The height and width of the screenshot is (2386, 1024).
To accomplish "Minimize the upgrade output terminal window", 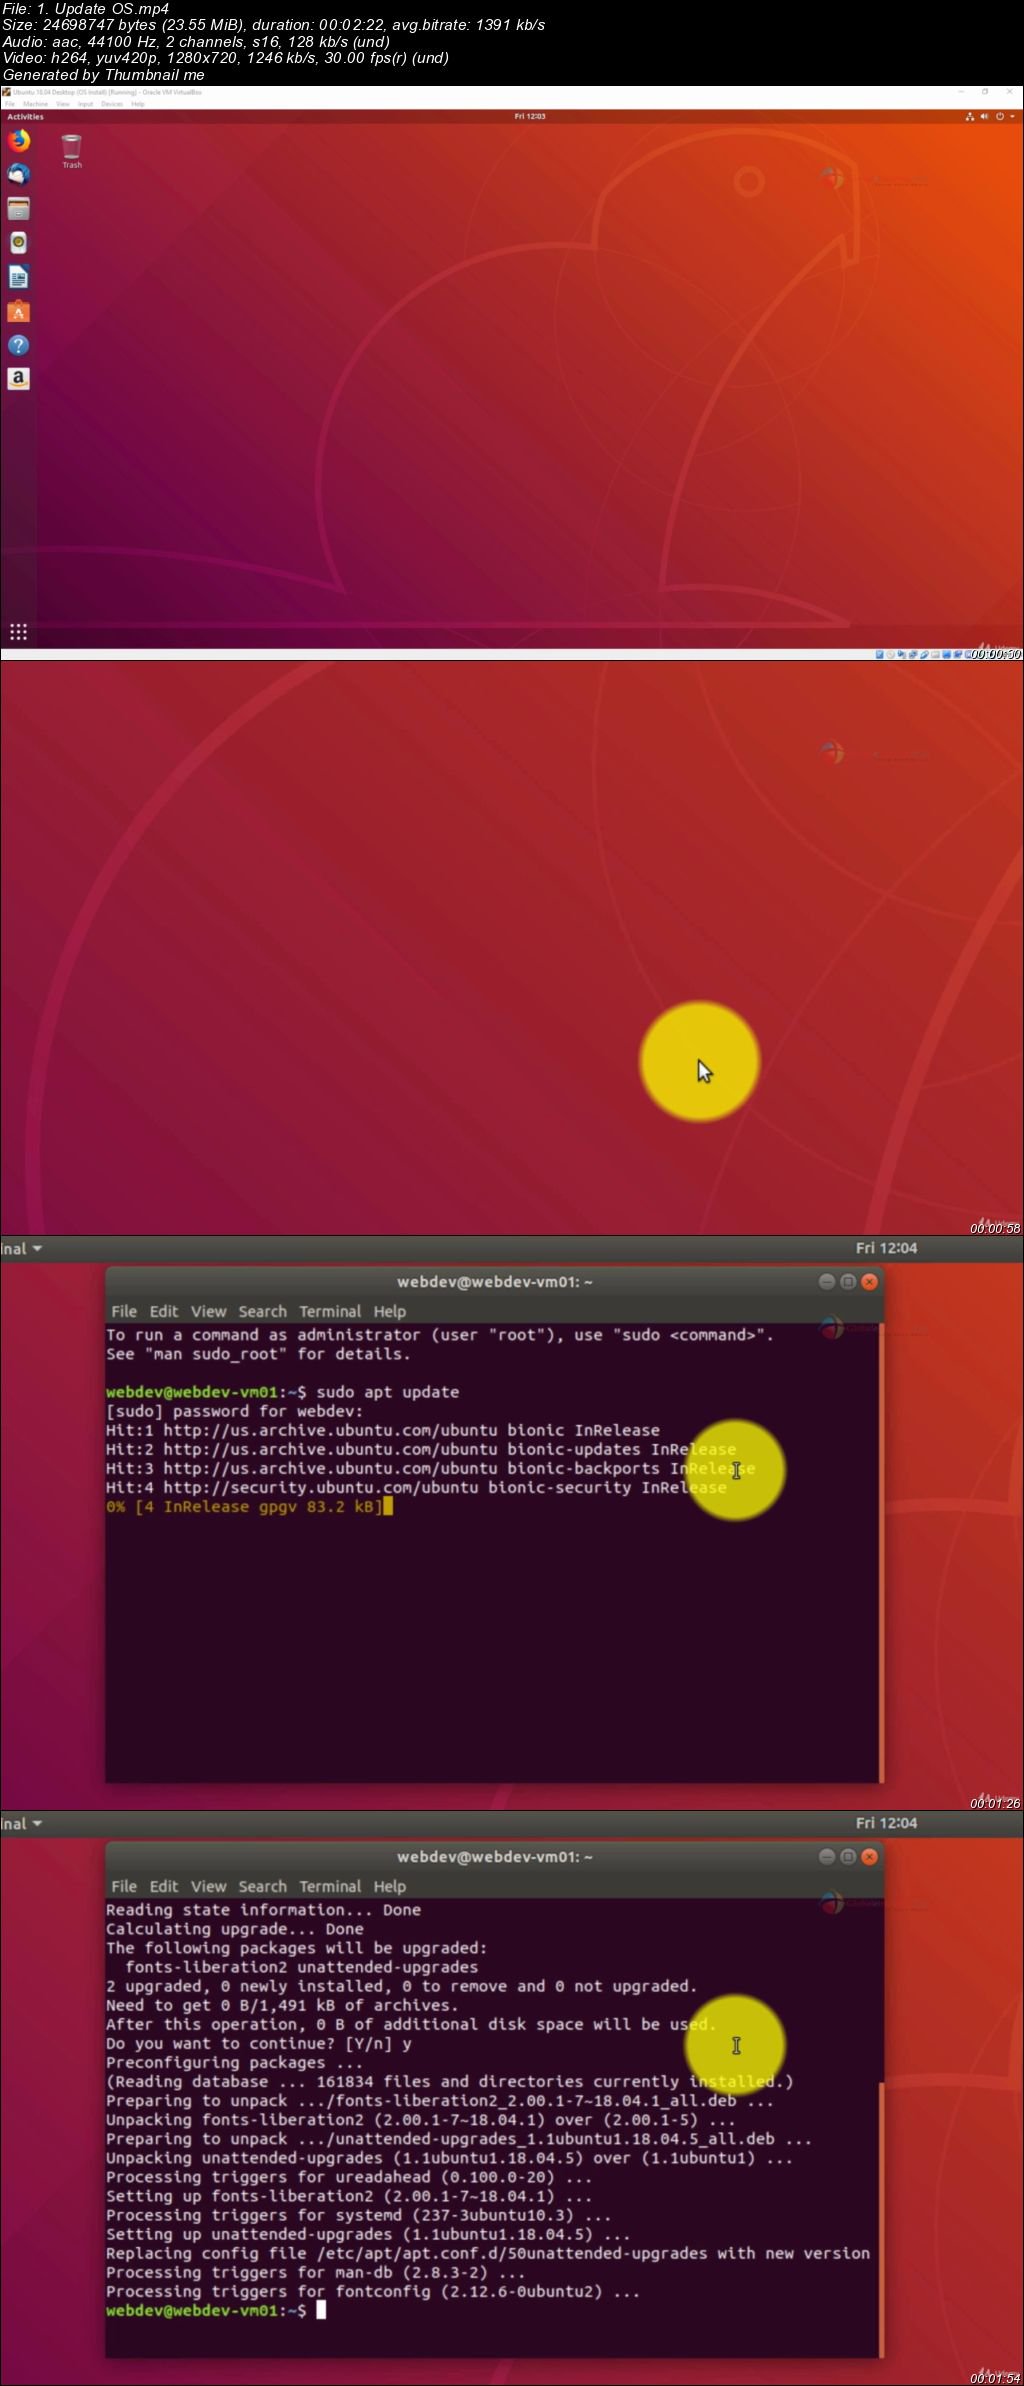I will point(827,1856).
